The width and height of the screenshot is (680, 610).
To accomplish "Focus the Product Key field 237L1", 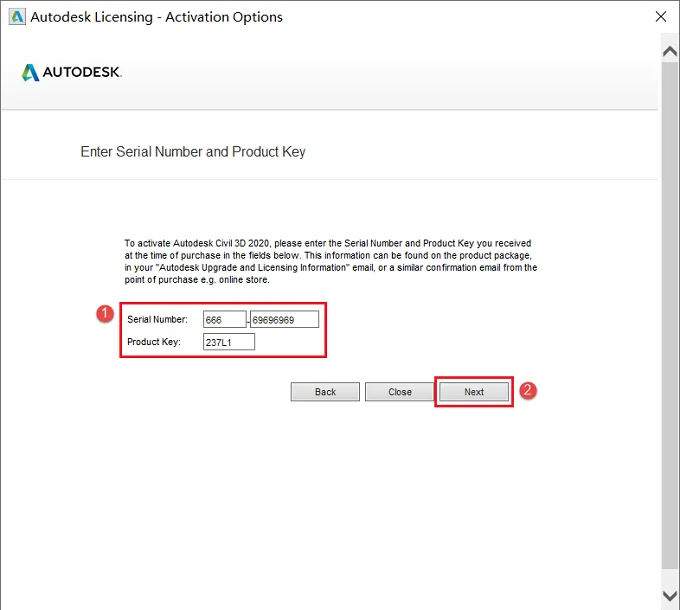I will [x=229, y=342].
